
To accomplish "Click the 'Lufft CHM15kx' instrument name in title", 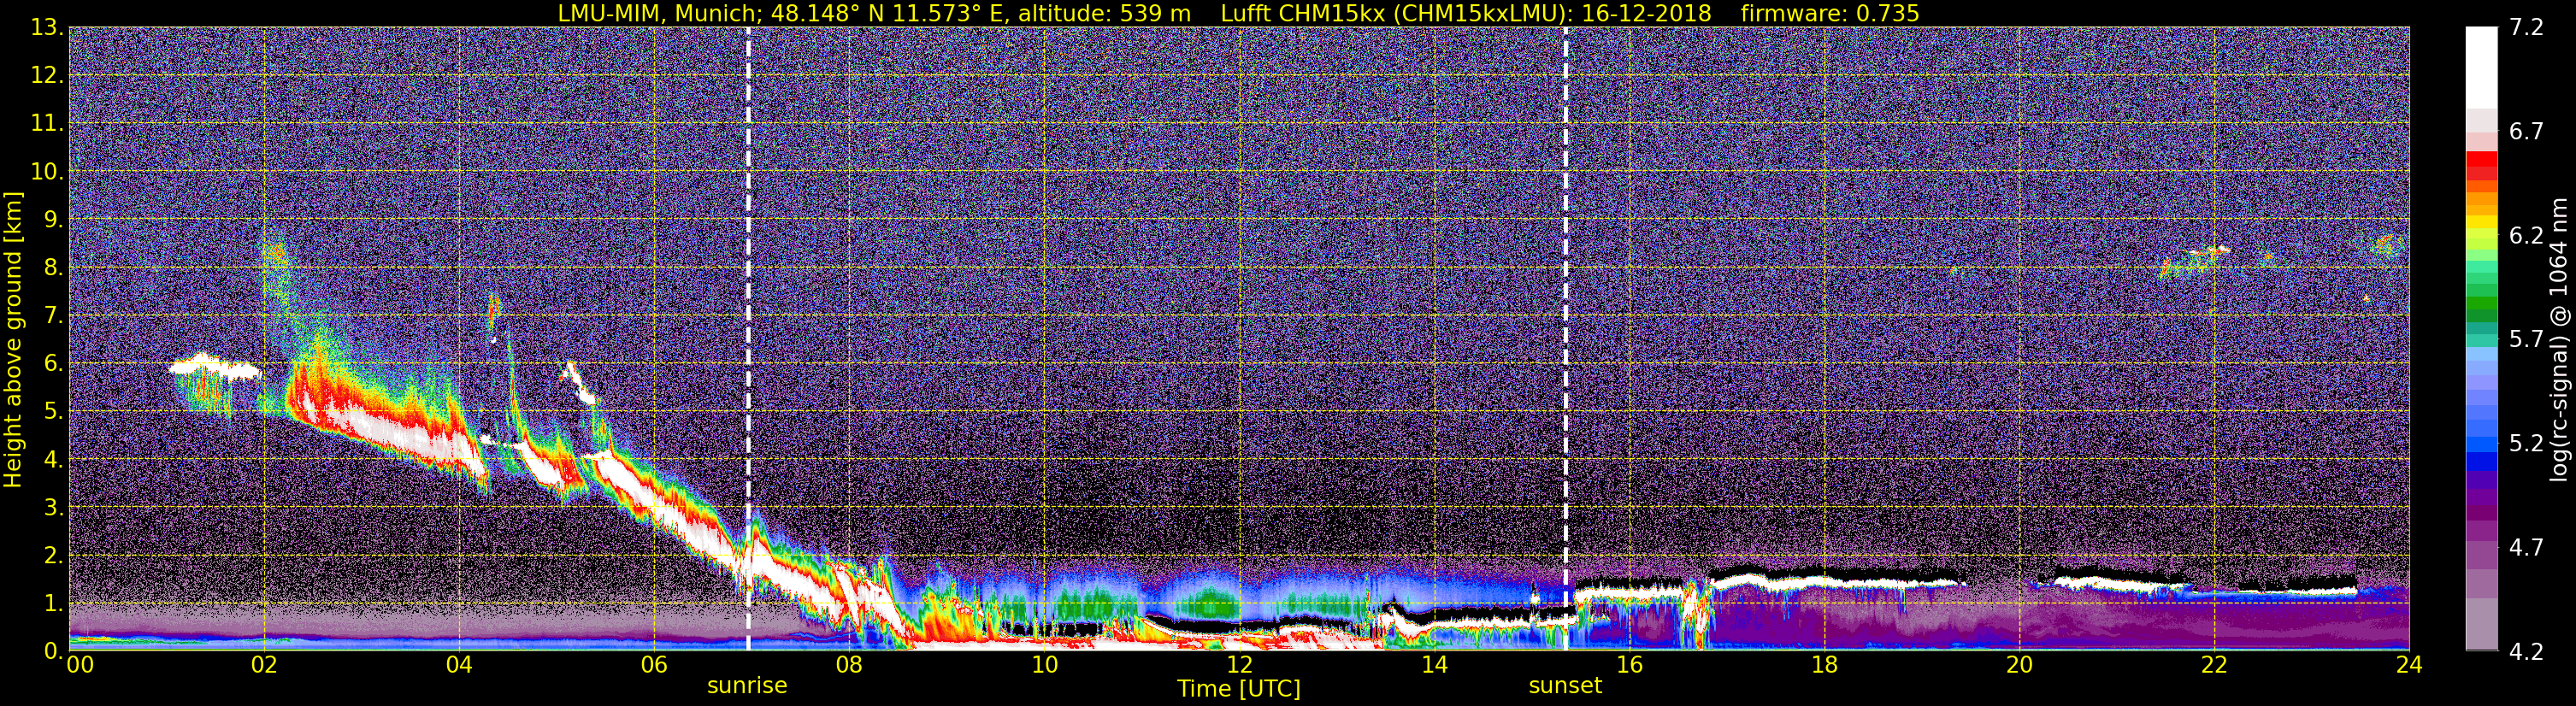I will pos(1302,13).
